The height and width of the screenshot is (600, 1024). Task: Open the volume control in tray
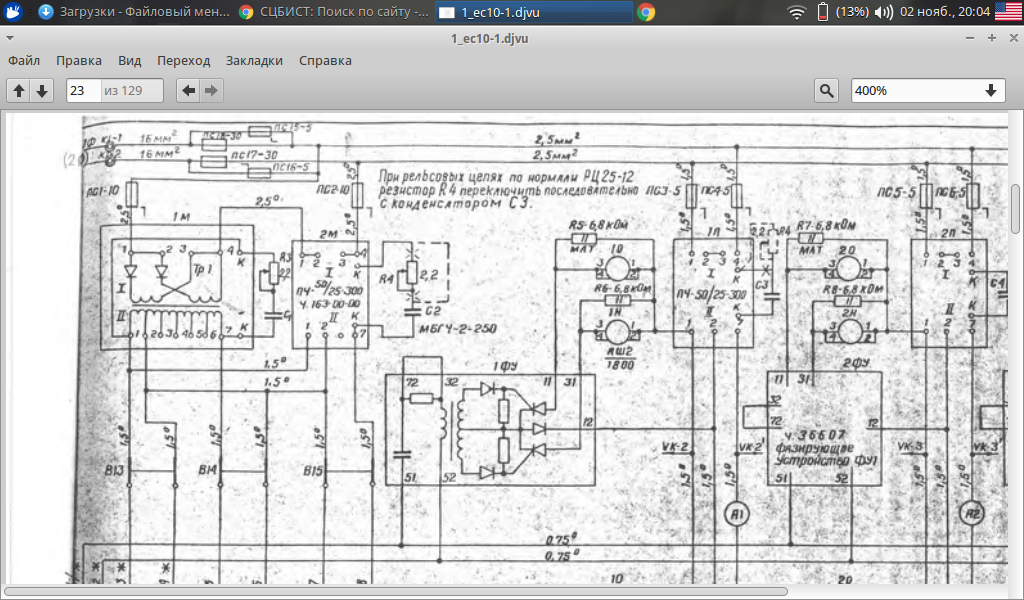click(x=883, y=12)
